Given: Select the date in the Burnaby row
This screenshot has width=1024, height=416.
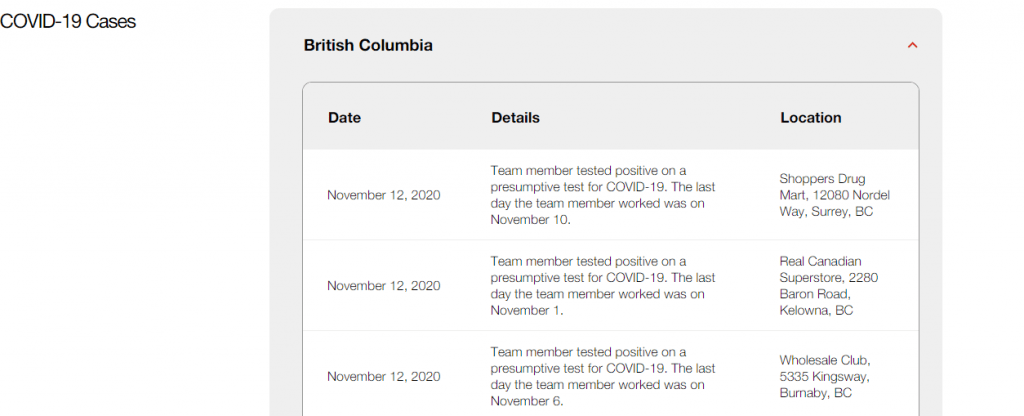Looking at the screenshot, I should tap(383, 377).
